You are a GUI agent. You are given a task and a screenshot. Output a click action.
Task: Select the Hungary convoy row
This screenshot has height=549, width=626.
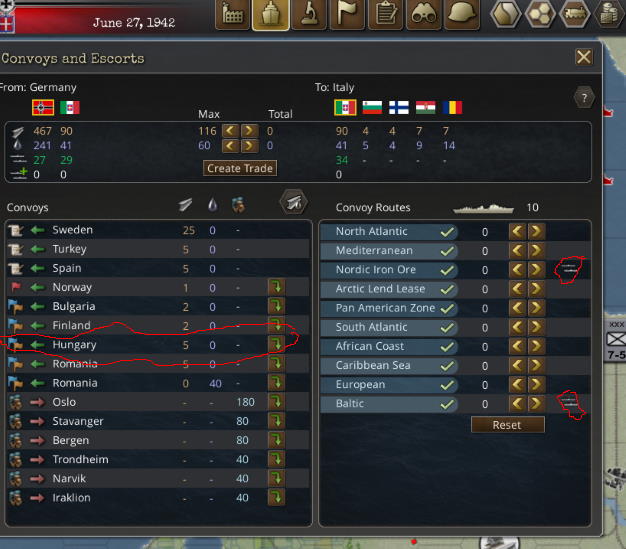(x=158, y=345)
